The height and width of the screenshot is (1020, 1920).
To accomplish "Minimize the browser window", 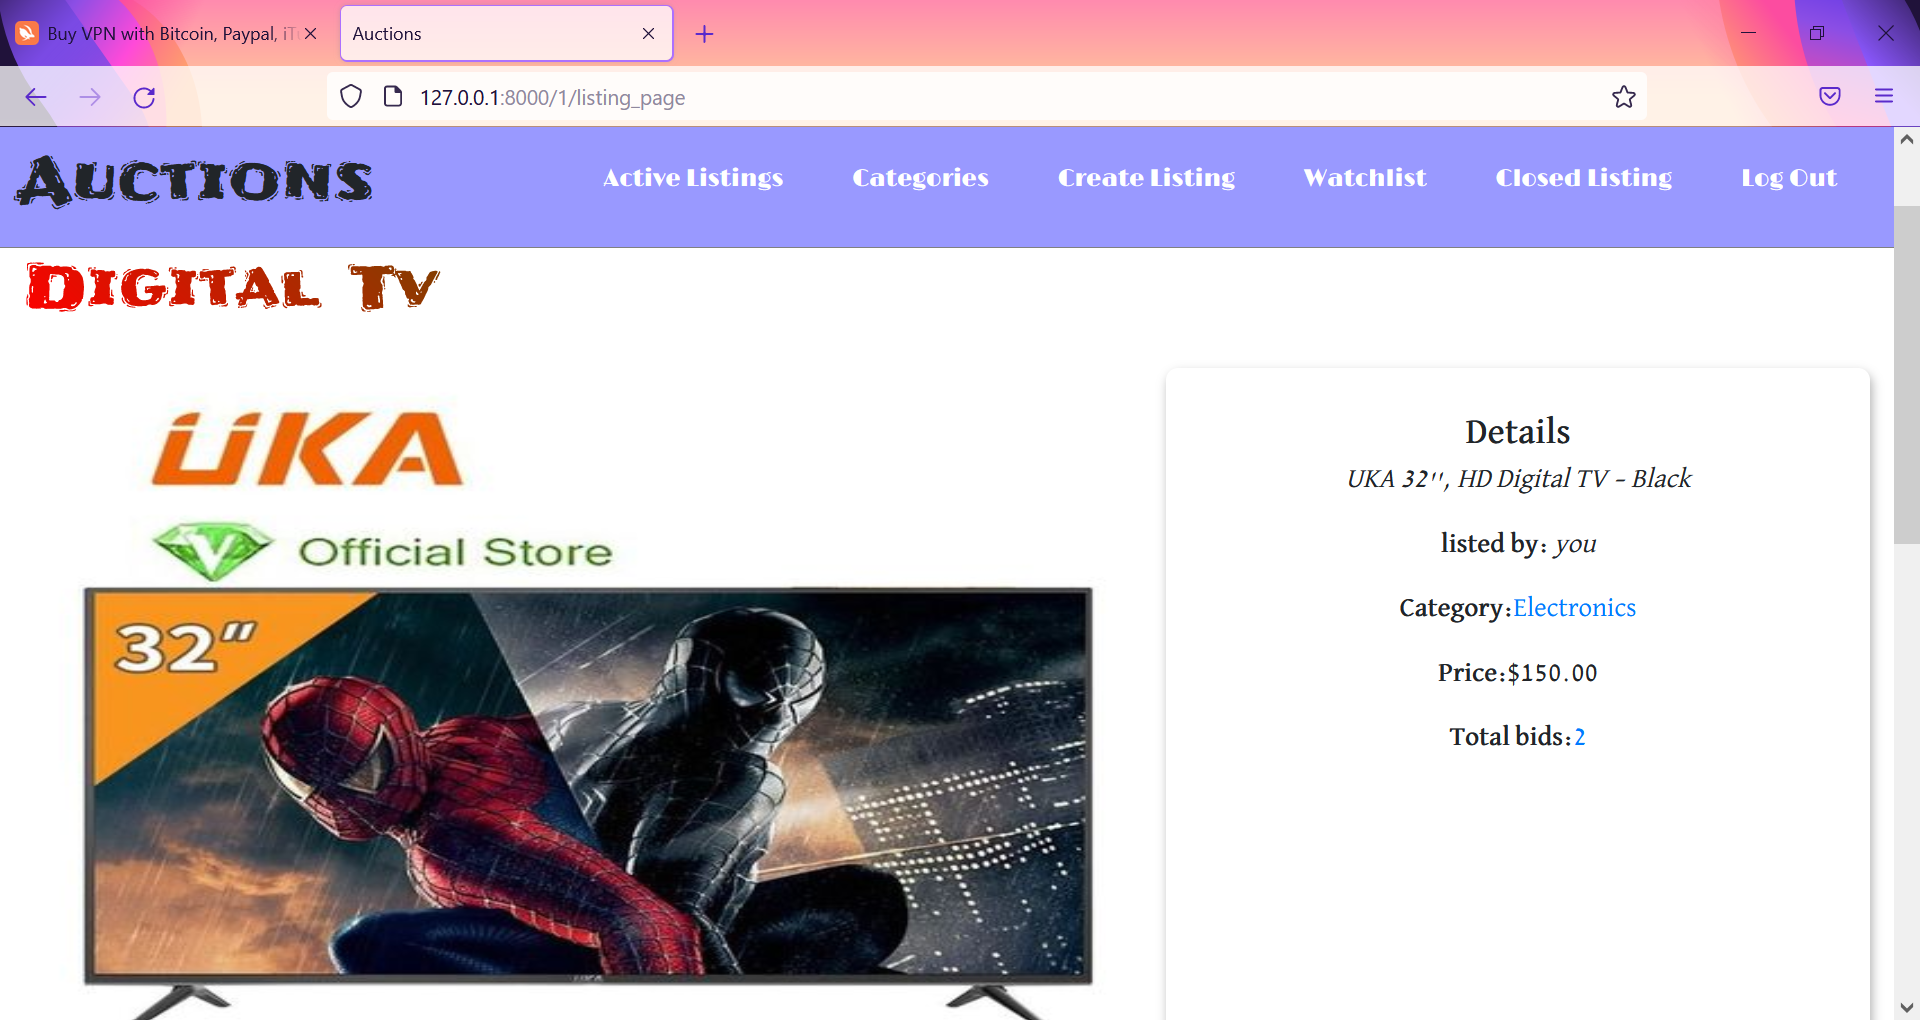I will [x=1748, y=33].
